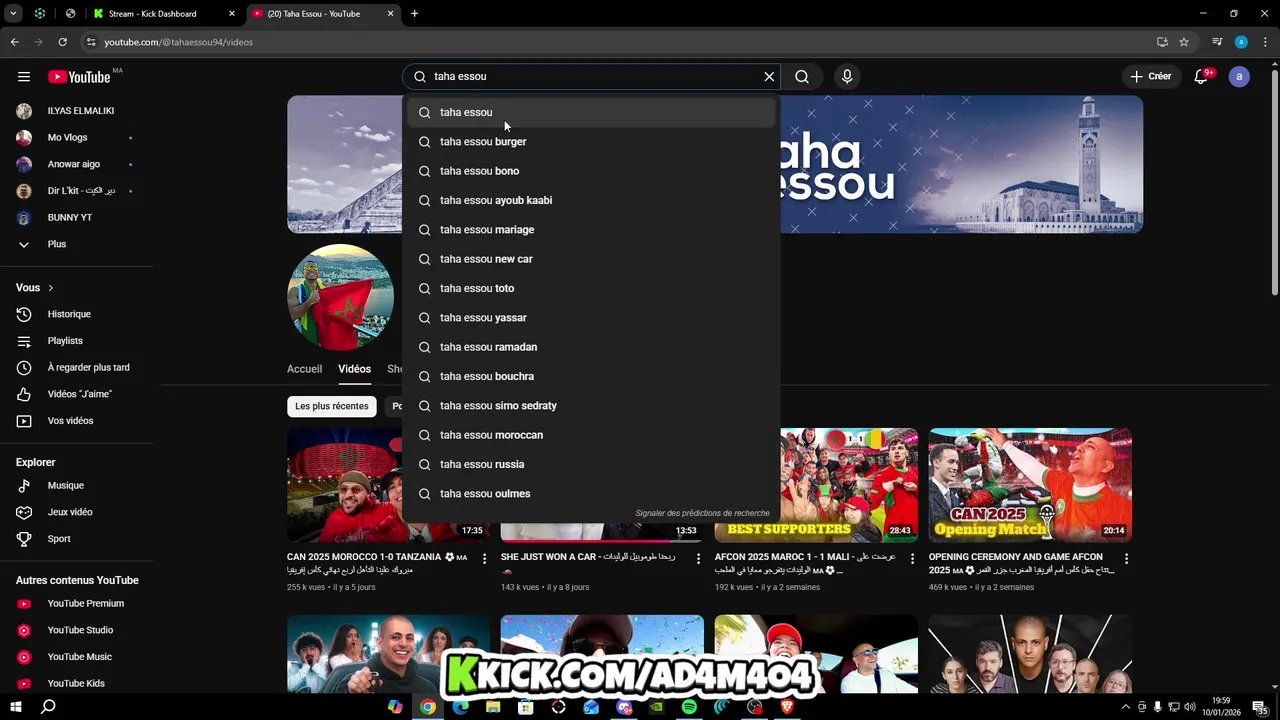Open a new browser tab

(x=414, y=14)
